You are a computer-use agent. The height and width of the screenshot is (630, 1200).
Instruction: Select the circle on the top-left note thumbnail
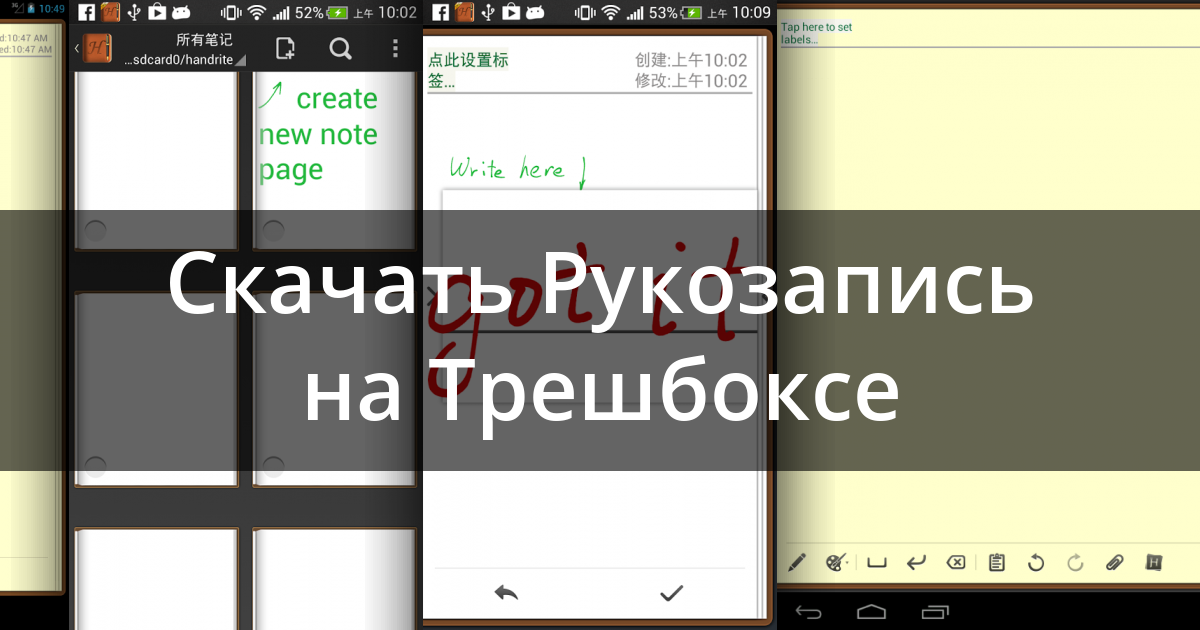(x=95, y=231)
